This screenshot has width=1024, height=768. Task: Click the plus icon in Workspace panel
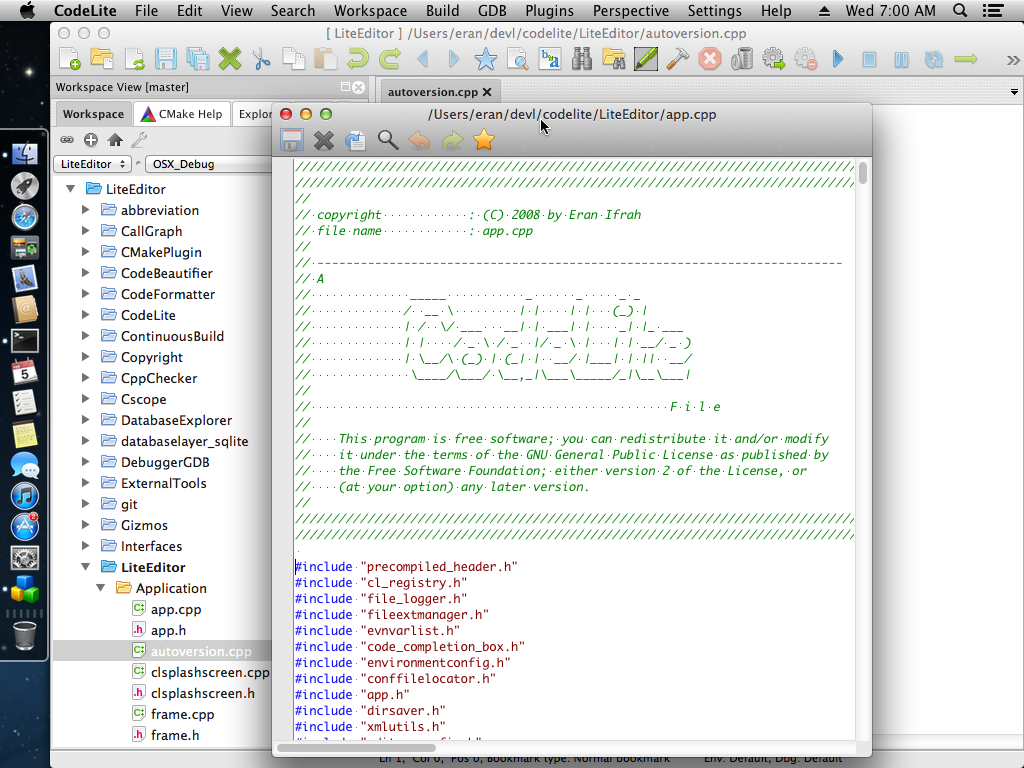(x=91, y=140)
